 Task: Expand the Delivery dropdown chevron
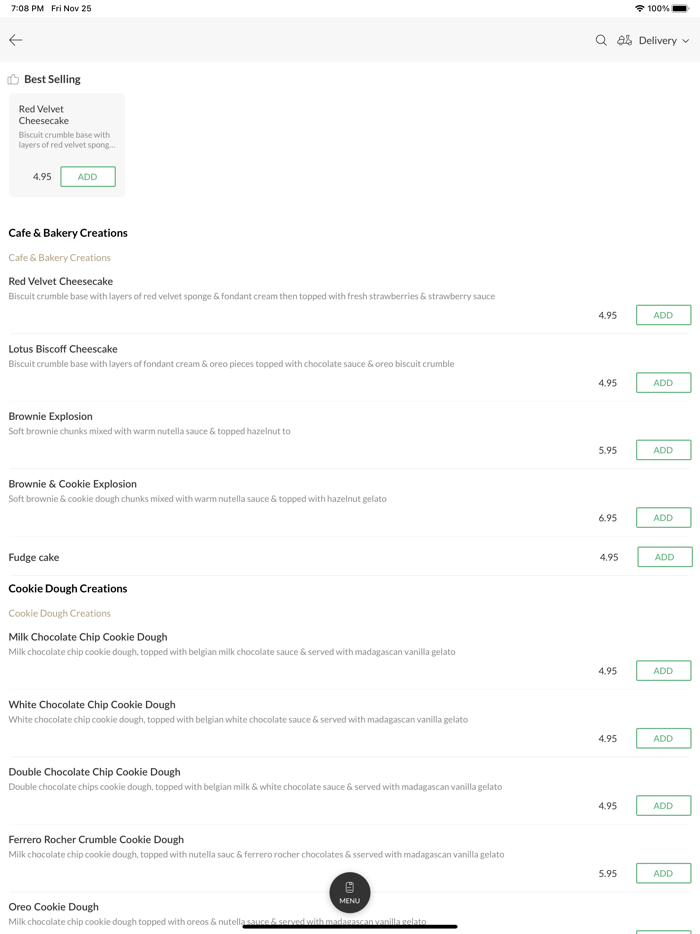coord(686,41)
